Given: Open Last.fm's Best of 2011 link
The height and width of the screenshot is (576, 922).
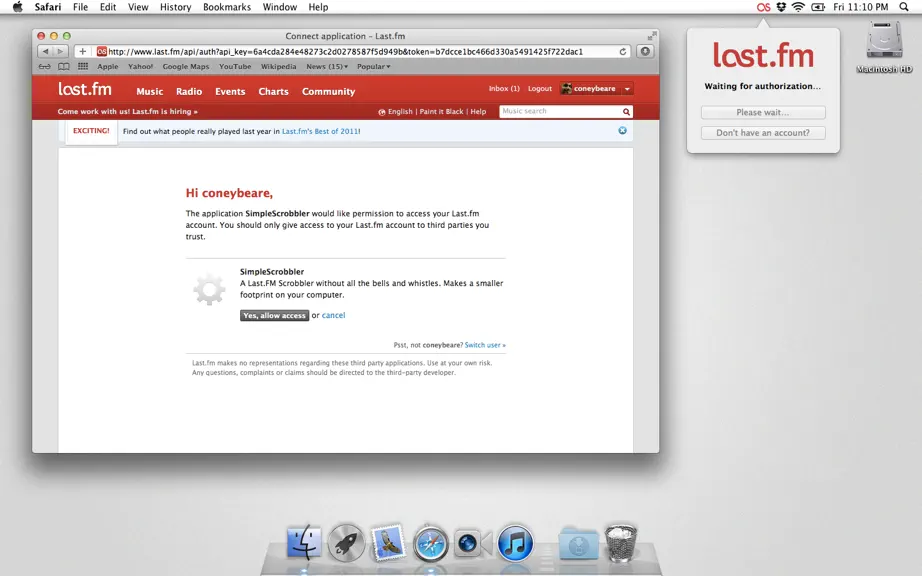Looking at the screenshot, I should point(321,131).
